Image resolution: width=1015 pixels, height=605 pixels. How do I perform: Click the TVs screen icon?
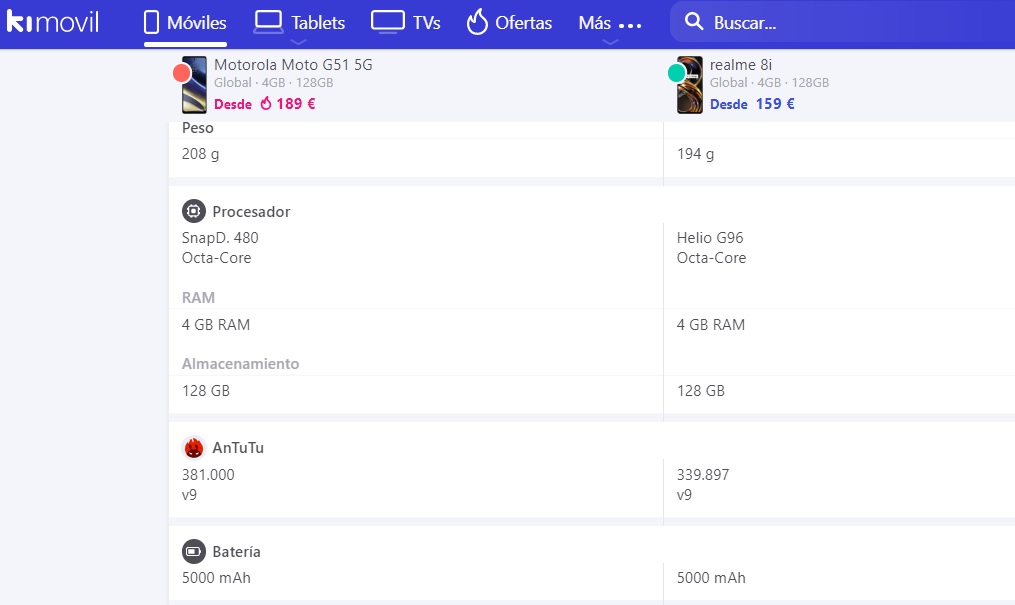click(387, 21)
